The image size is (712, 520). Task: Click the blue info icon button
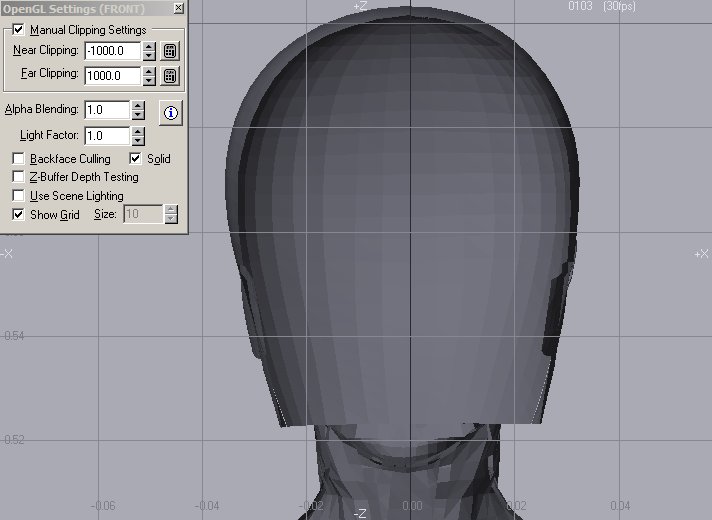[x=170, y=113]
